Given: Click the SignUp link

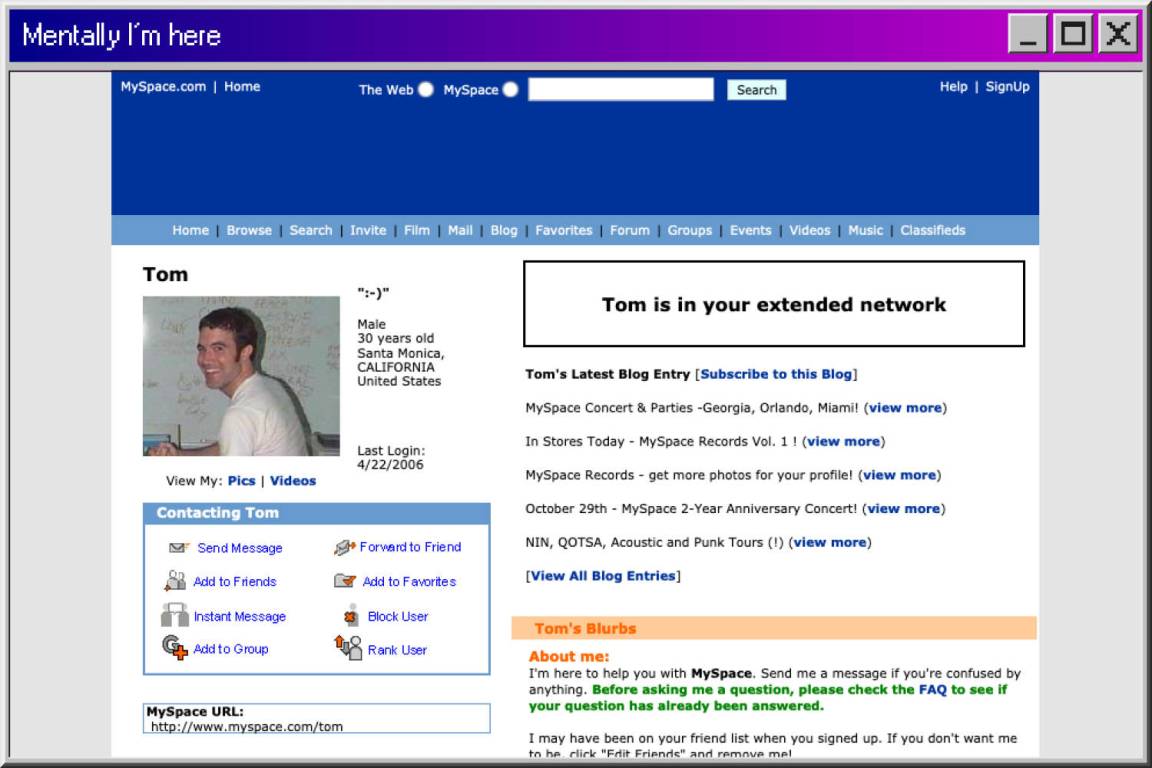Looking at the screenshot, I should click(1007, 86).
